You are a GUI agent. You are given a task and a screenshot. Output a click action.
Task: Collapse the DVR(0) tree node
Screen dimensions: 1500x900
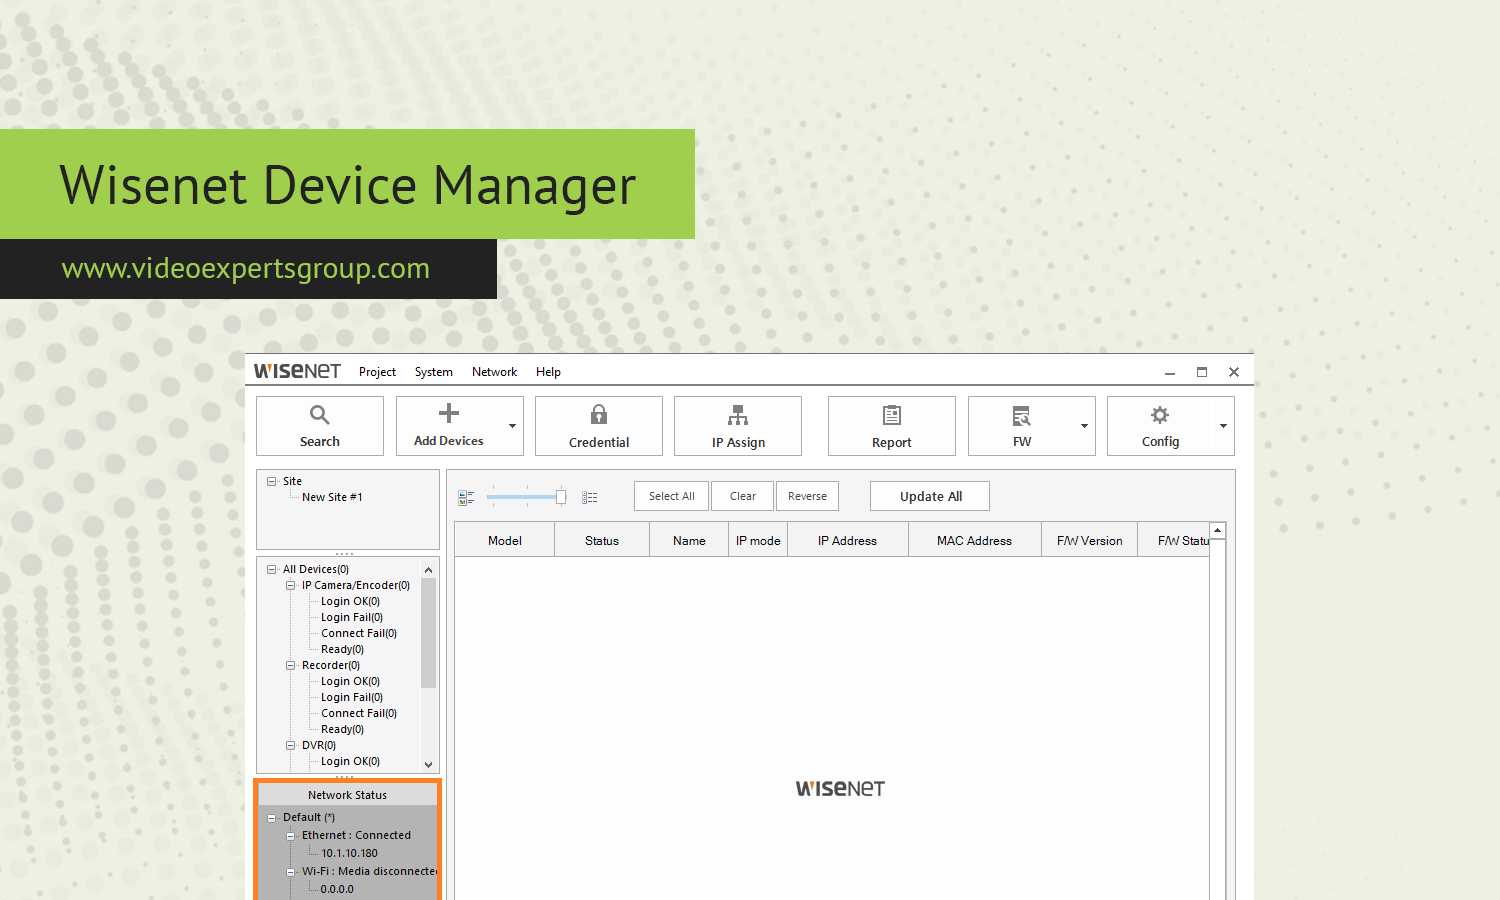pos(291,745)
